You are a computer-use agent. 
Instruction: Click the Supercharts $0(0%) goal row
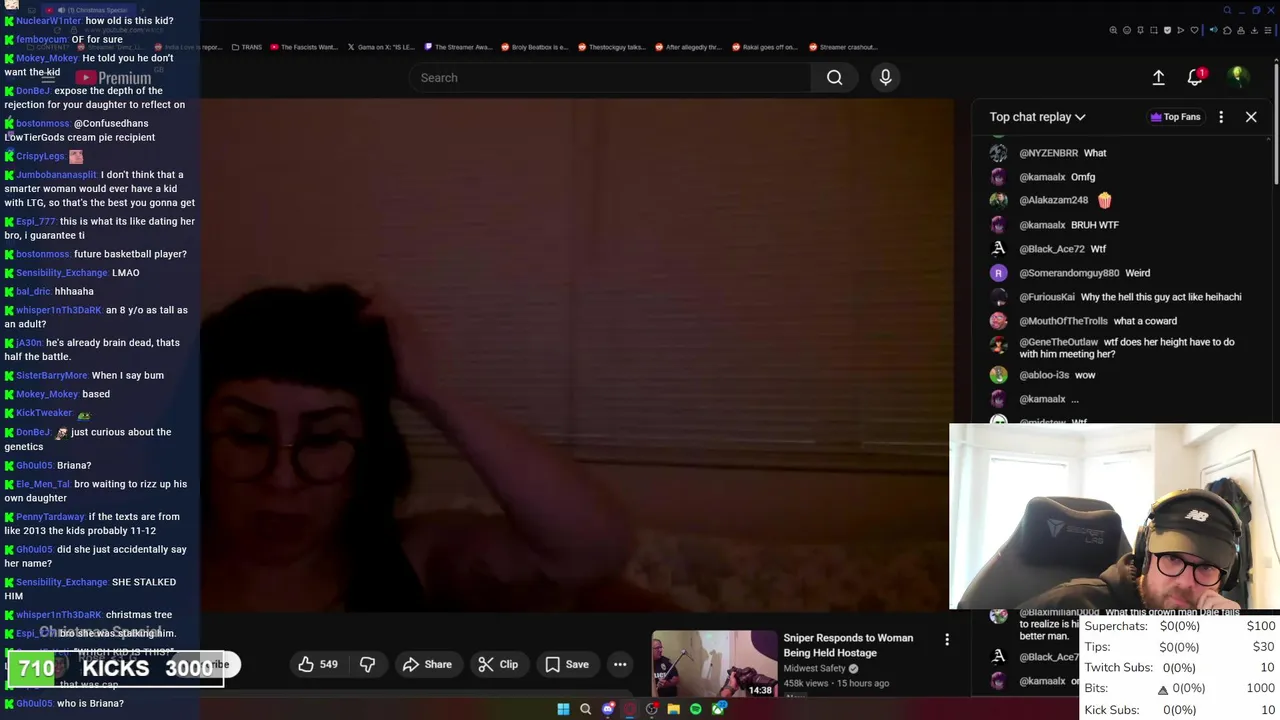tap(1180, 626)
